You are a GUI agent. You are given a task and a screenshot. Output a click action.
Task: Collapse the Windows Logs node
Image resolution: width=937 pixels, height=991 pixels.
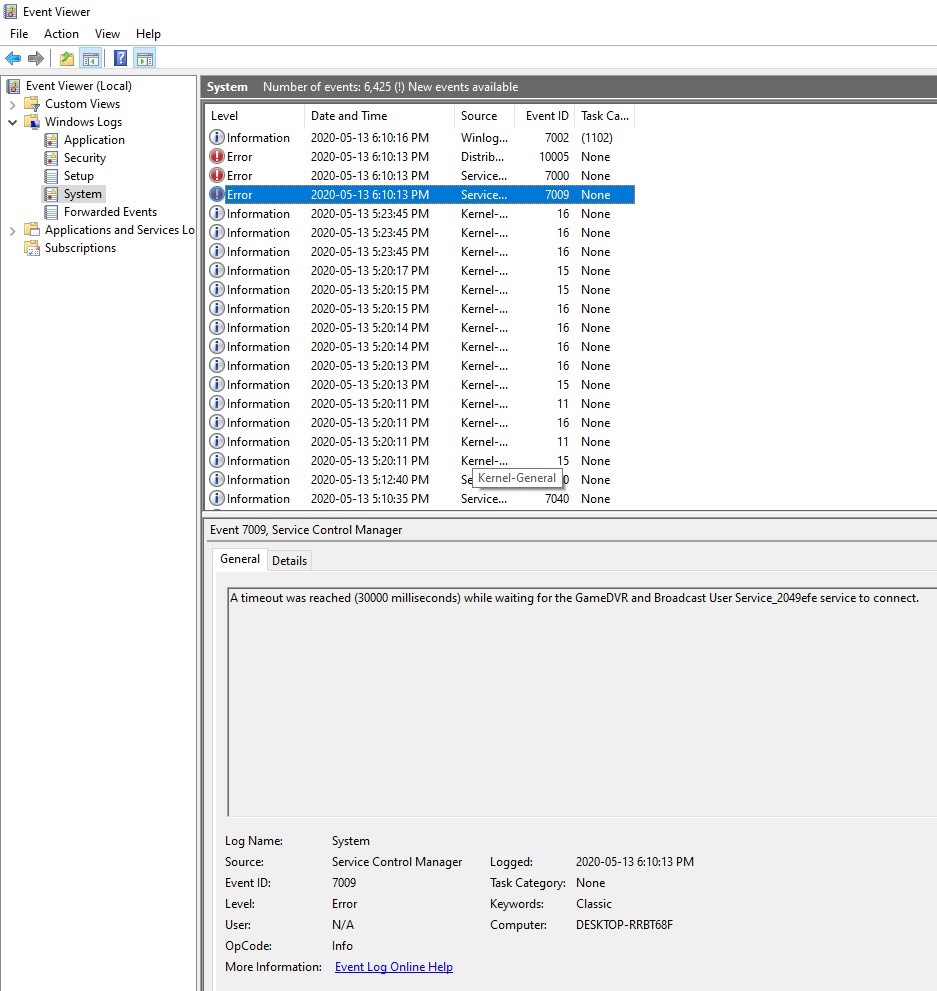click(12, 122)
